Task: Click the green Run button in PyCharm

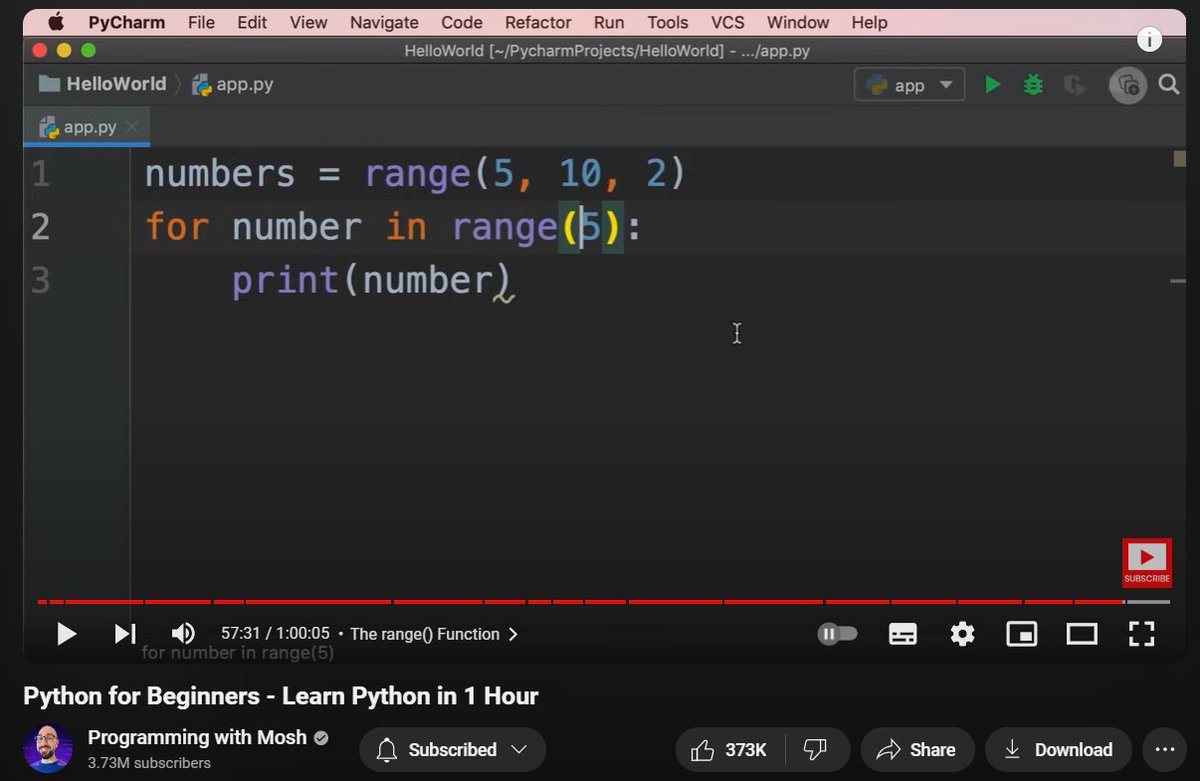Action: click(992, 85)
